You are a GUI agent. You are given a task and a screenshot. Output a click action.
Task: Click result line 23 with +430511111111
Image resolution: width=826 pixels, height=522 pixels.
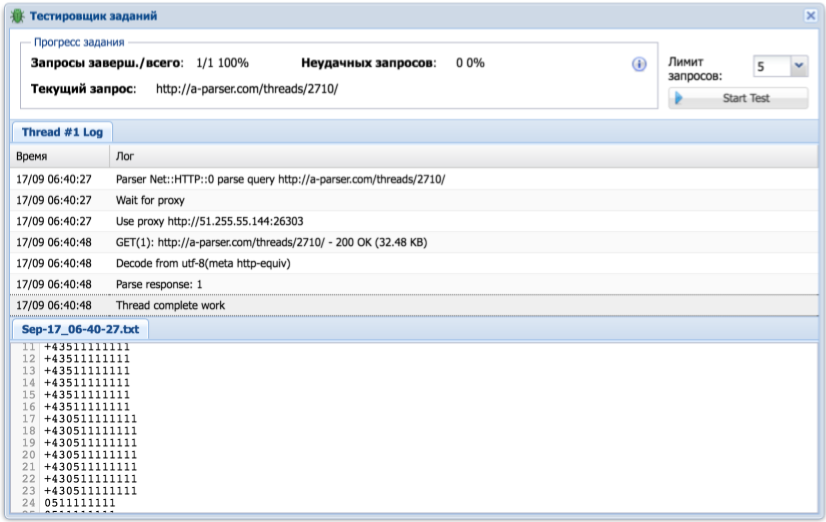click(91, 491)
